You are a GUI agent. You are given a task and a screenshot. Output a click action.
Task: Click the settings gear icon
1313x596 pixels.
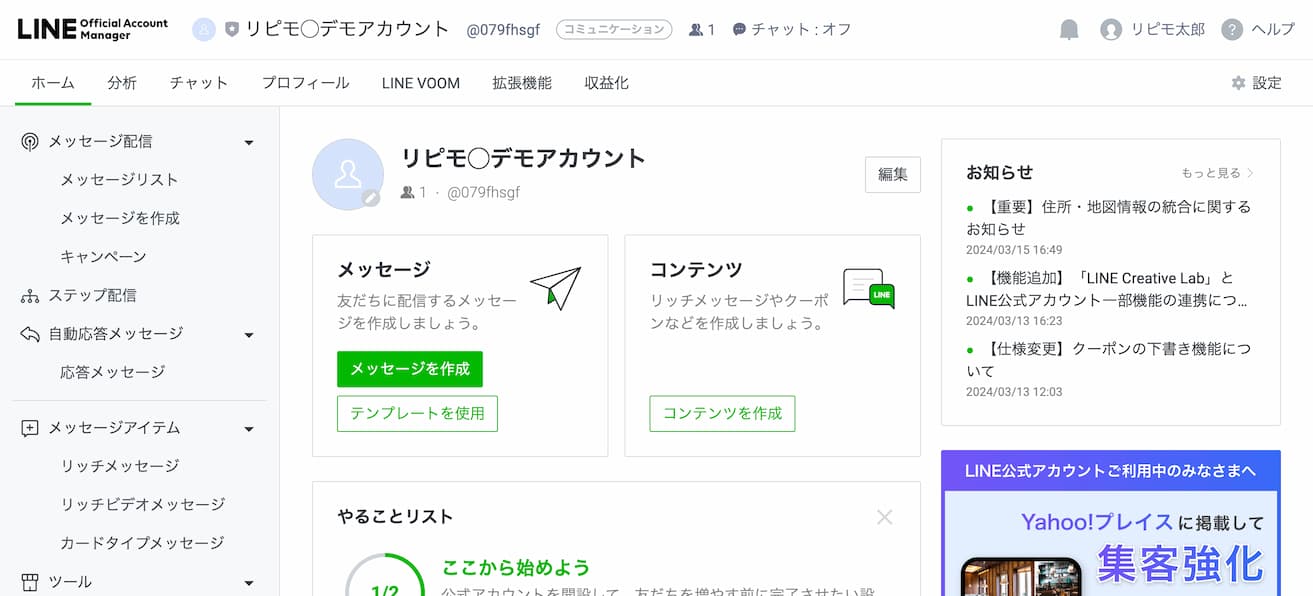(x=1238, y=83)
